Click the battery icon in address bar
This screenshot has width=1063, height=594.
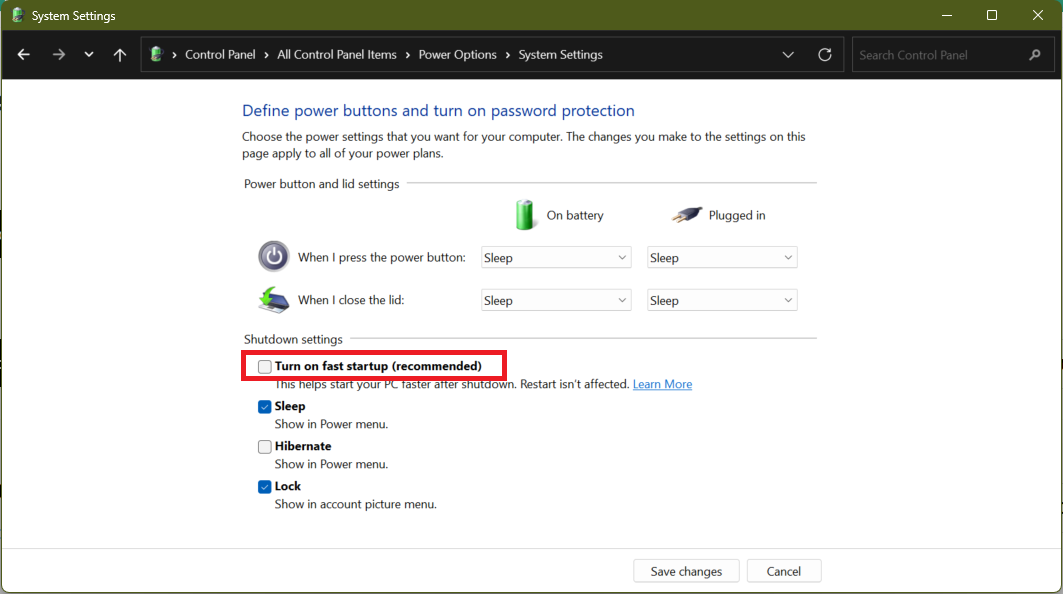pyautogui.click(x=157, y=54)
